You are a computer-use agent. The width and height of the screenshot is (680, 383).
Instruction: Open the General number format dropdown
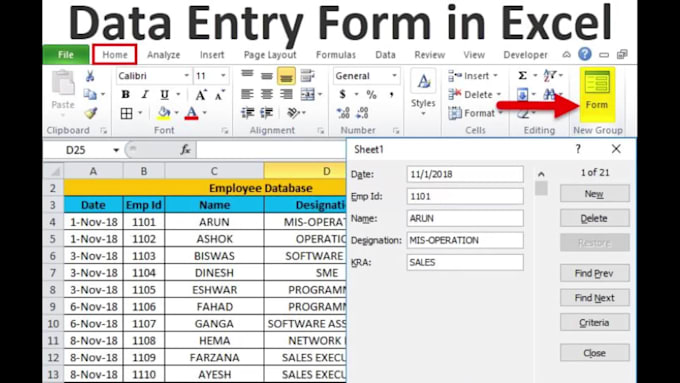(x=394, y=76)
